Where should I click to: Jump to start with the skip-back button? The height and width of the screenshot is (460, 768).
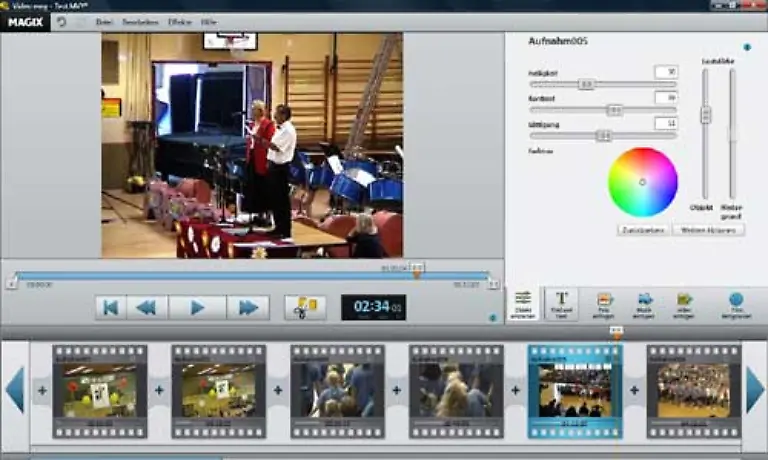[111, 307]
